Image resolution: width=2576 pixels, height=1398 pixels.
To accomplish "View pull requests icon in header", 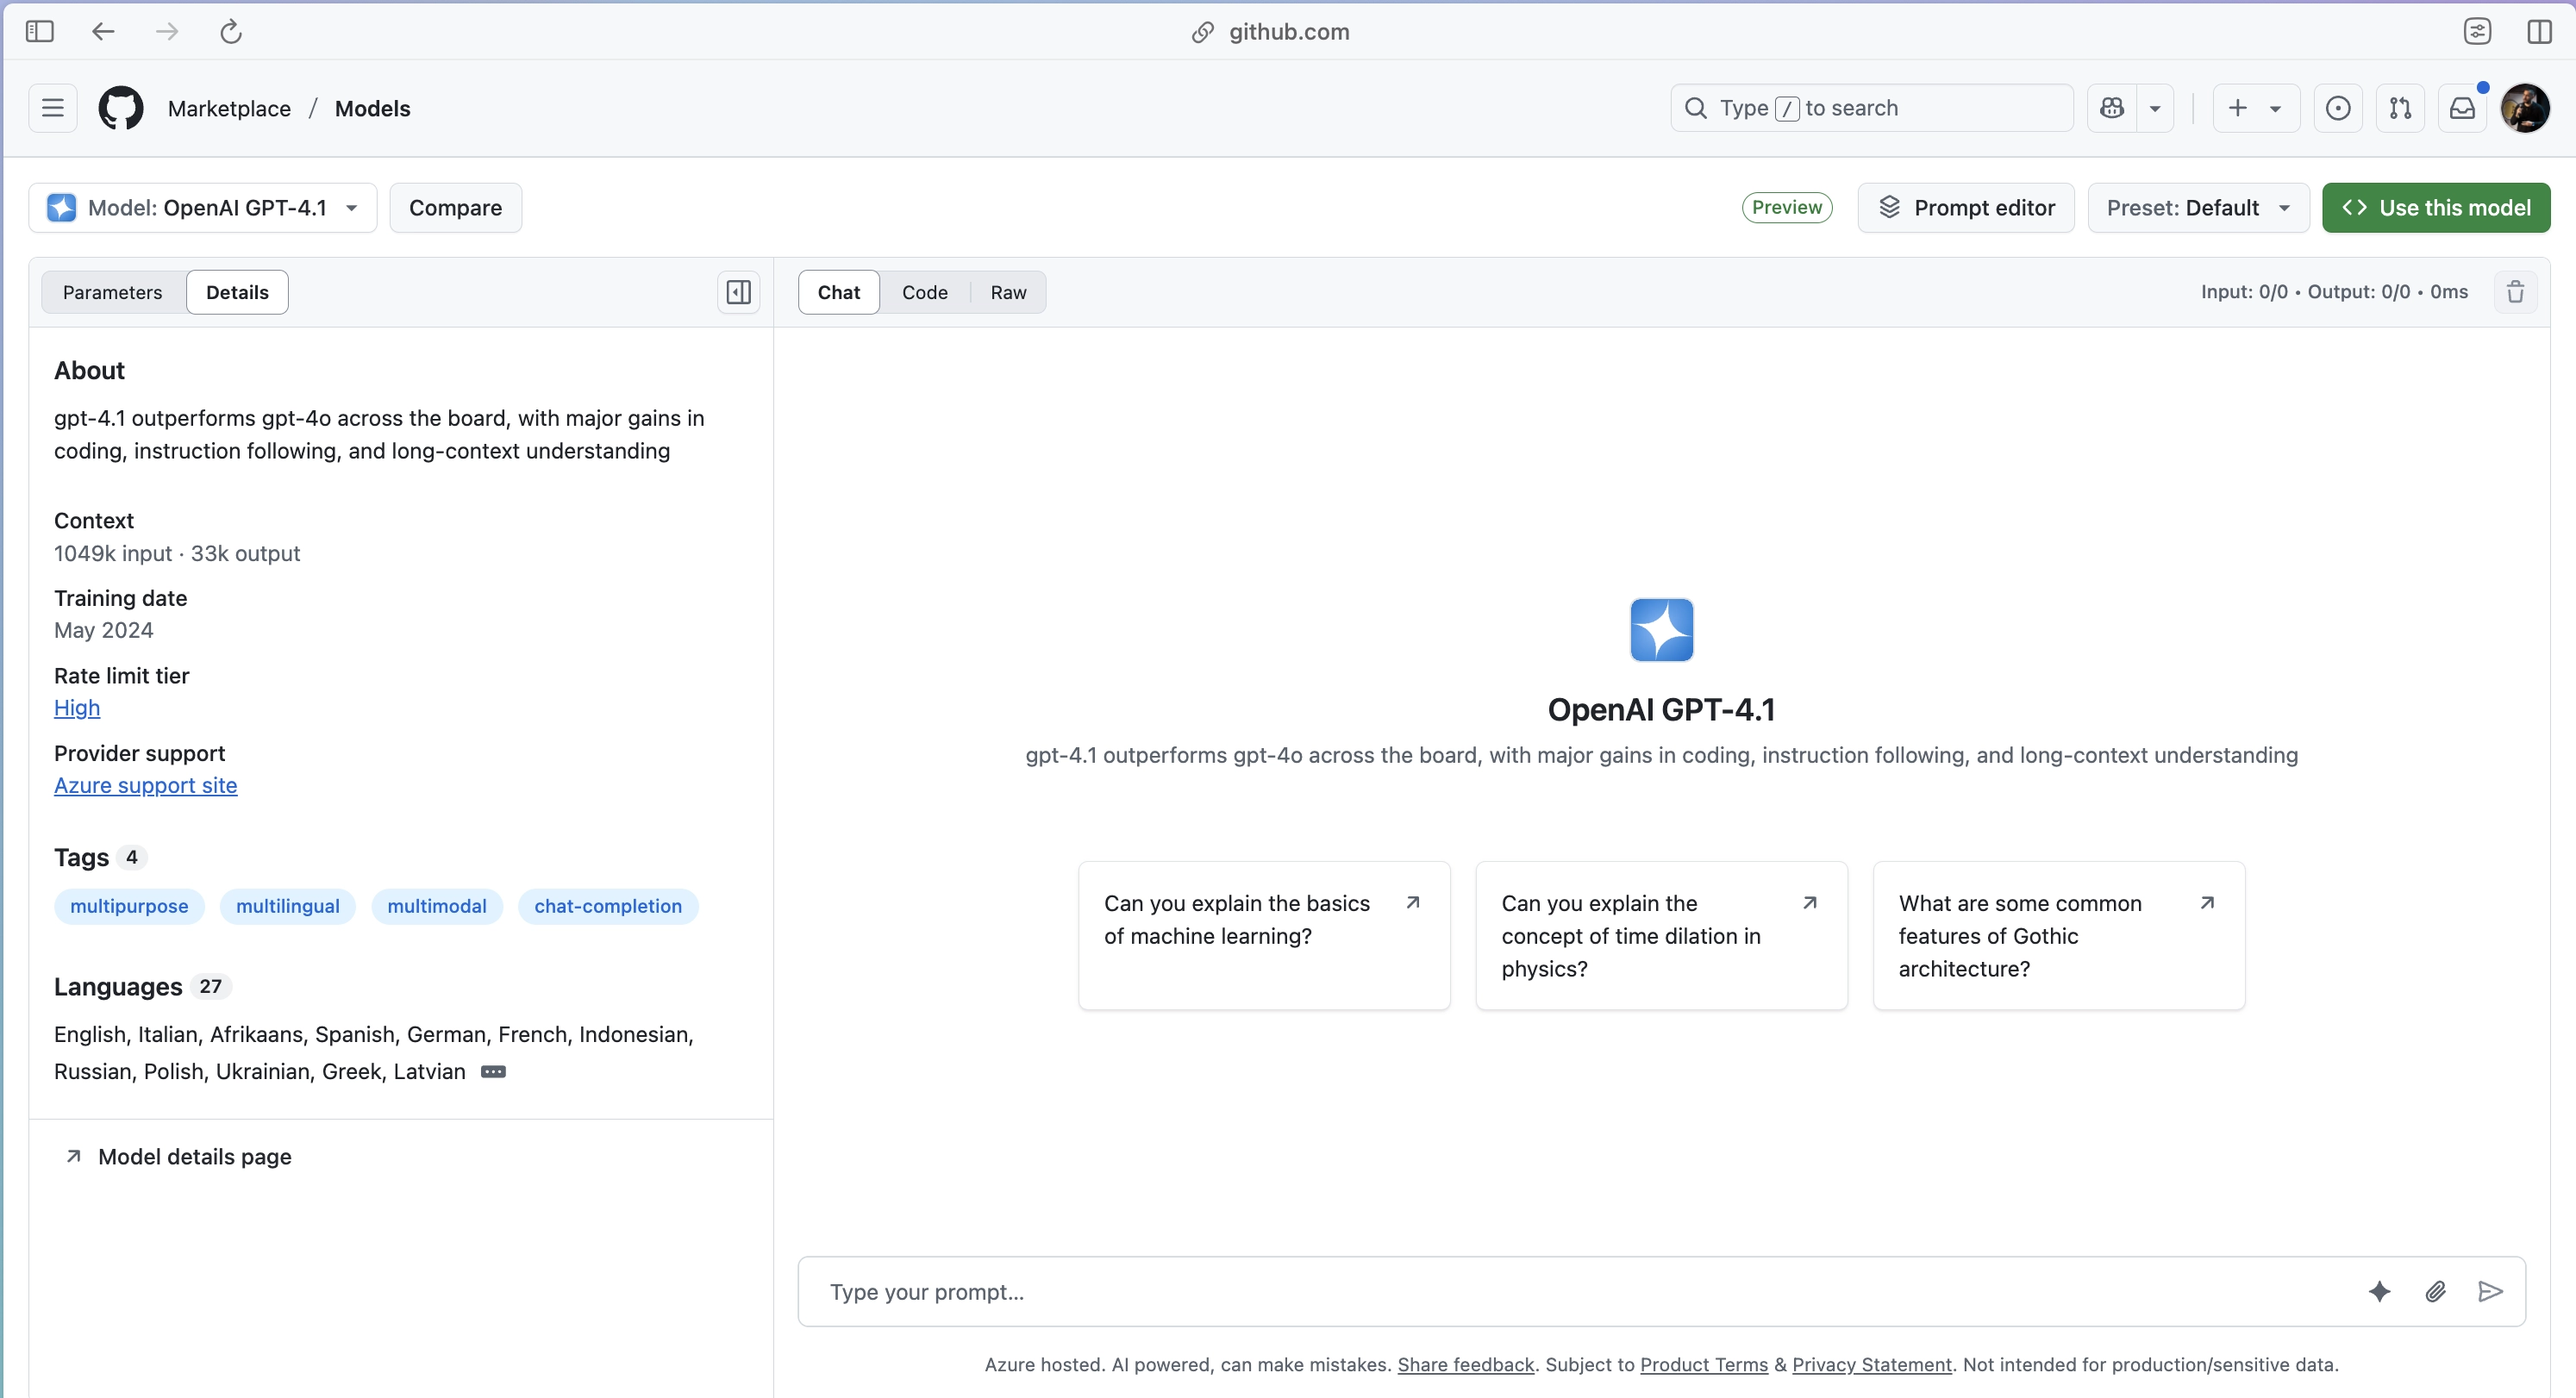I will click(2400, 108).
